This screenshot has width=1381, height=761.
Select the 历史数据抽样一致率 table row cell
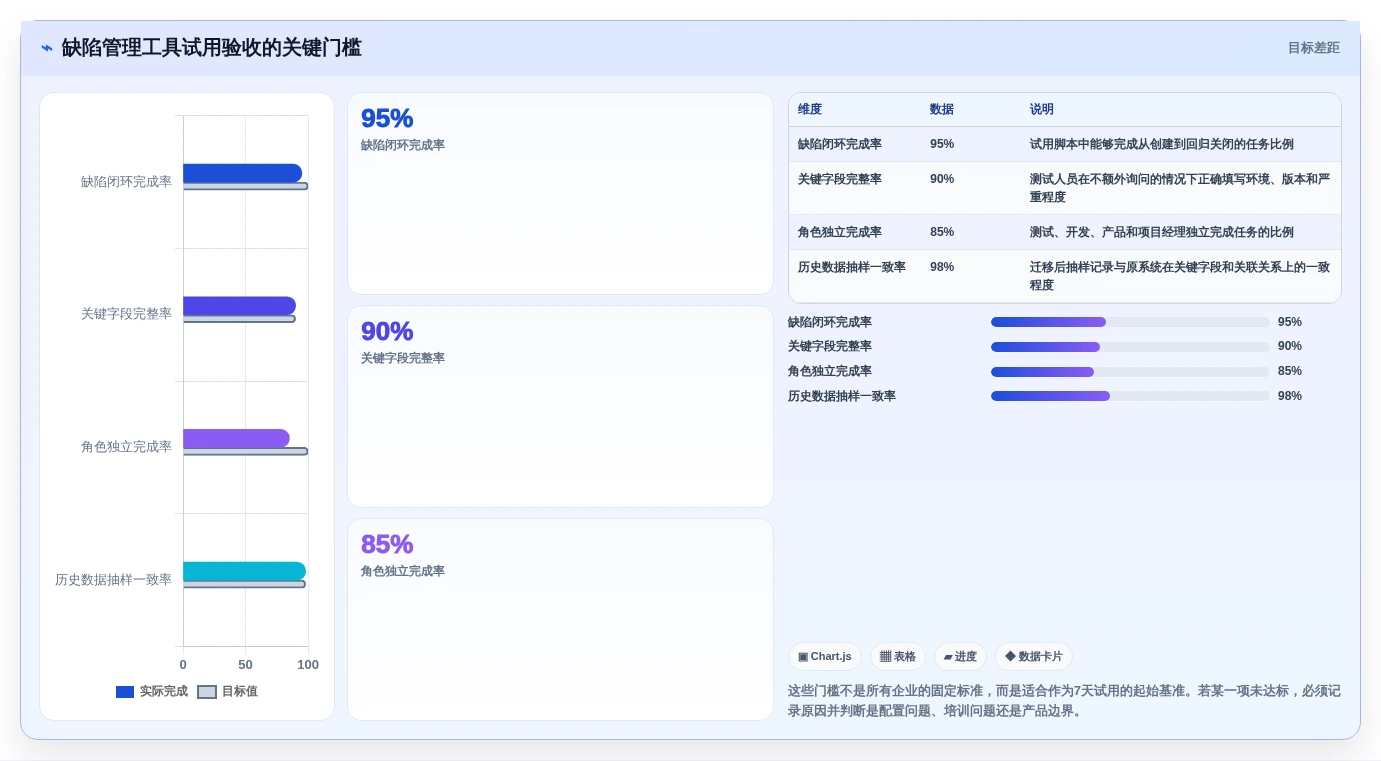[852, 267]
